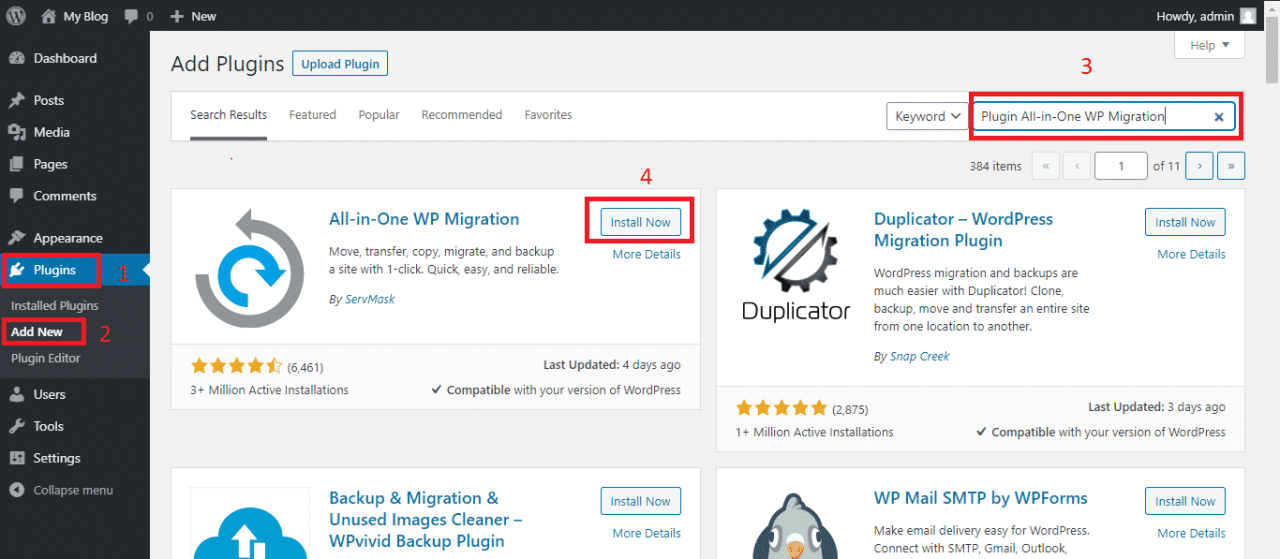
Task: Go to the next results page arrow
Action: tap(1199, 166)
